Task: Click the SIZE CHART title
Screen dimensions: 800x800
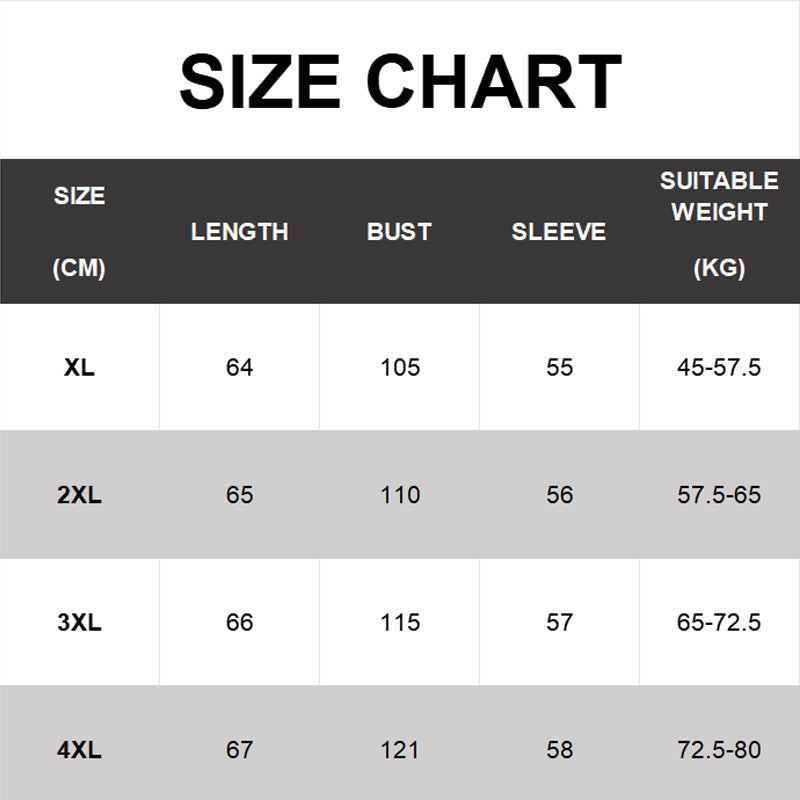Action: tap(401, 82)
